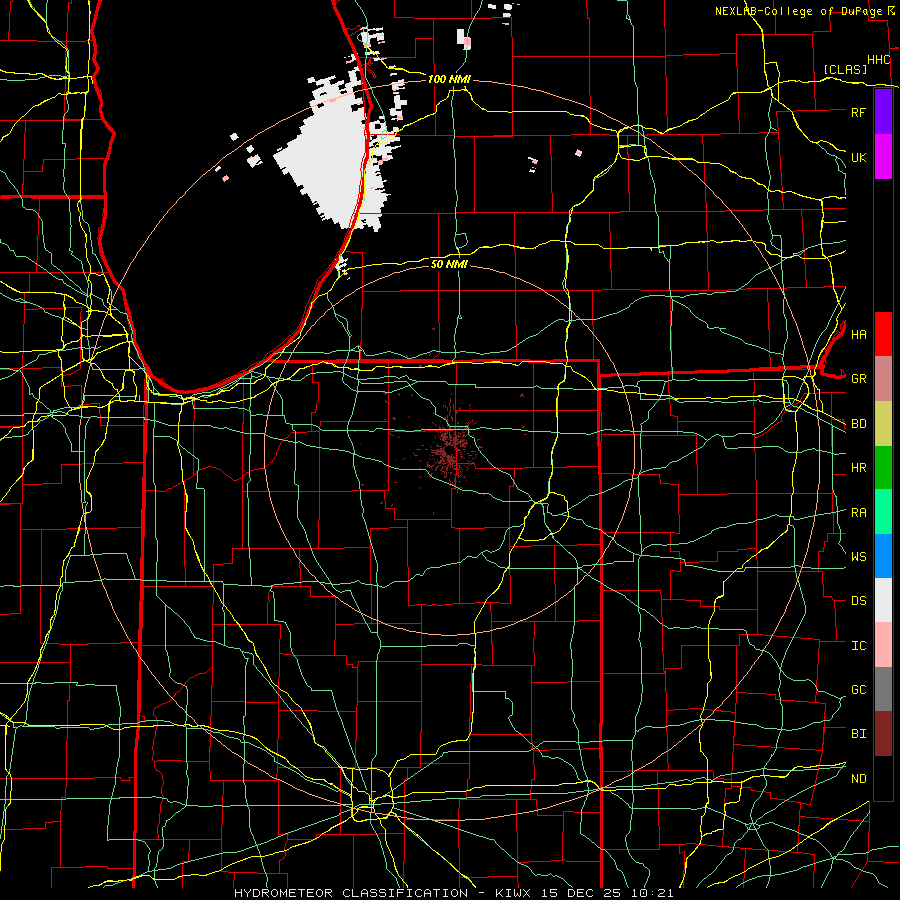Click the GR pinkish-brown legend swatch
The width and height of the screenshot is (900, 900).
(x=883, y=379)
